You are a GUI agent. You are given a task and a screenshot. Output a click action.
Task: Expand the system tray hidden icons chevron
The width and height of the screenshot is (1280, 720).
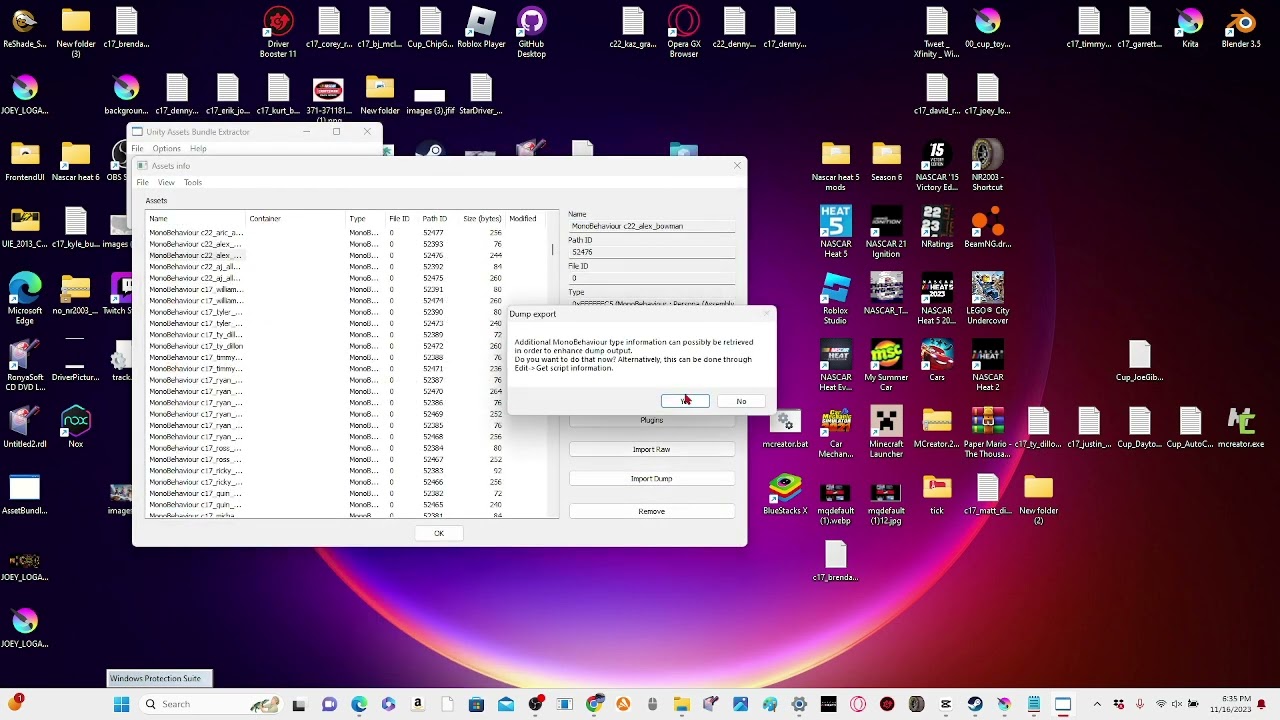(x=1097, y=704)
